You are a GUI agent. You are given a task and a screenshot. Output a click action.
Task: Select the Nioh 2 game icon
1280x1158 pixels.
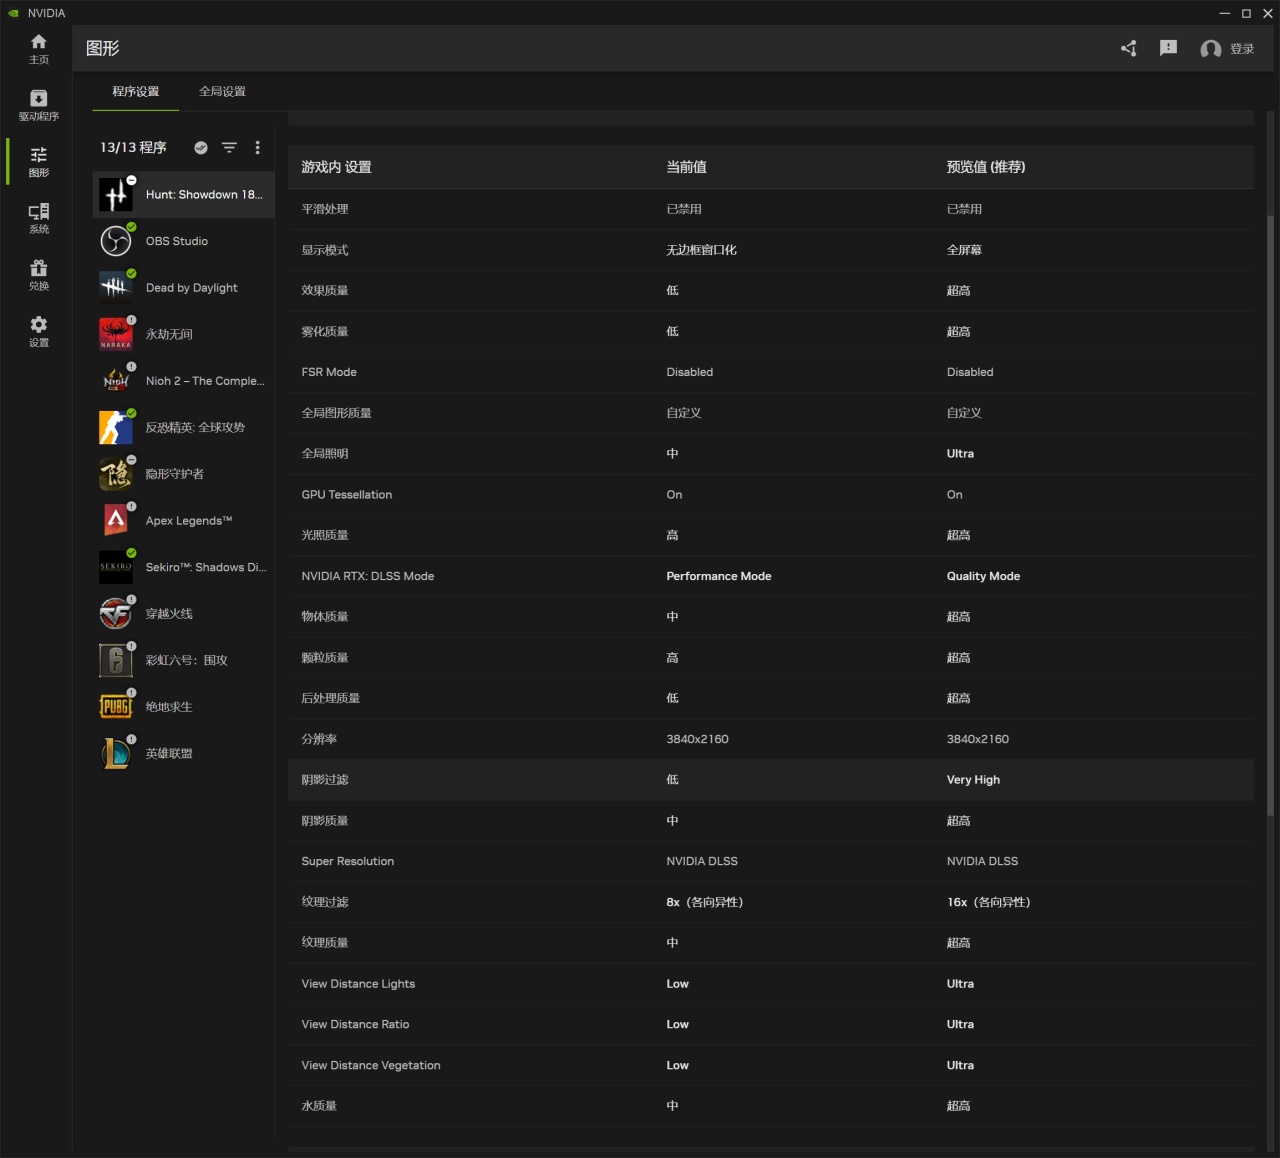click(116, 381)
